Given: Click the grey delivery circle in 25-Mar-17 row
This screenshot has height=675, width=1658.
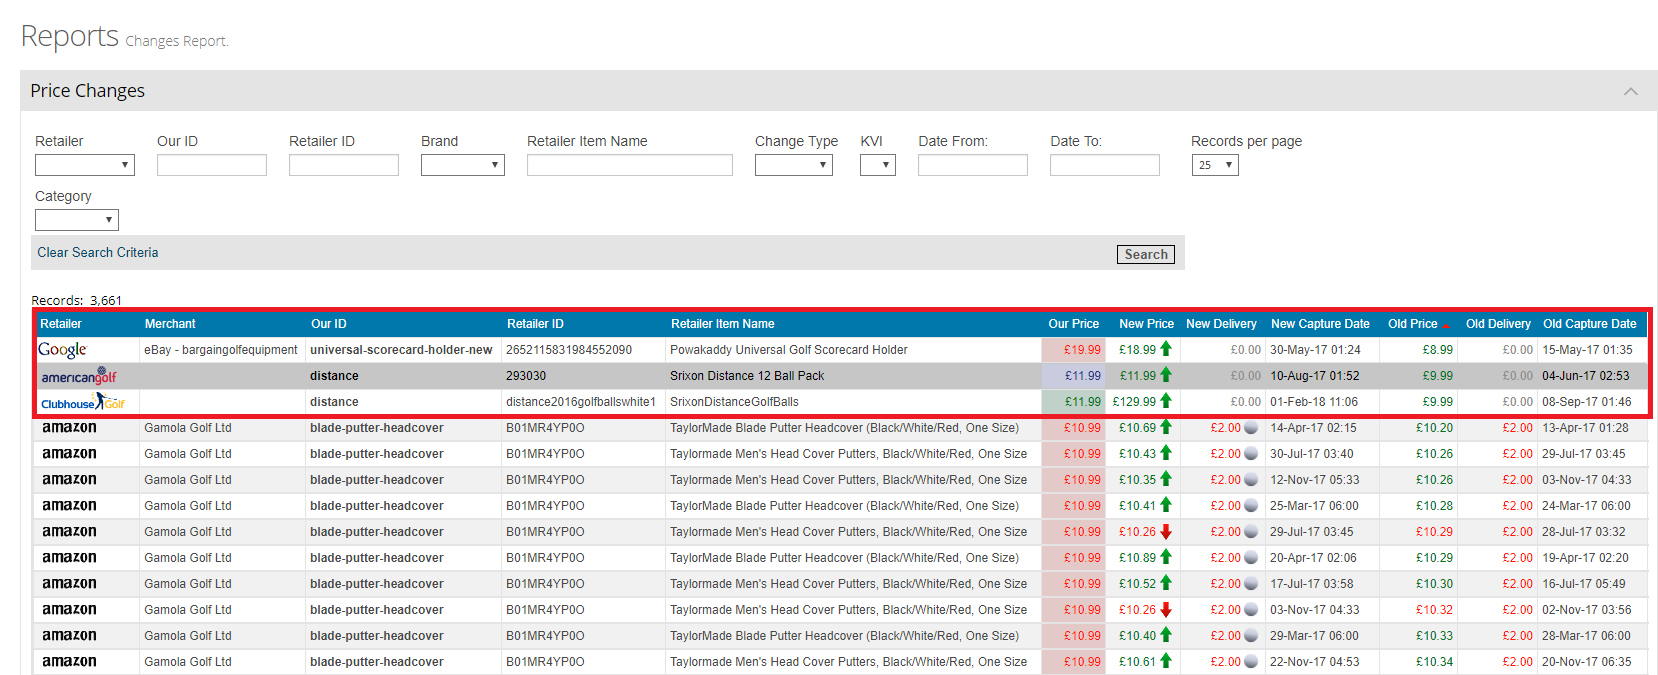Looking at the screenshot, I should pos(1250,506).
